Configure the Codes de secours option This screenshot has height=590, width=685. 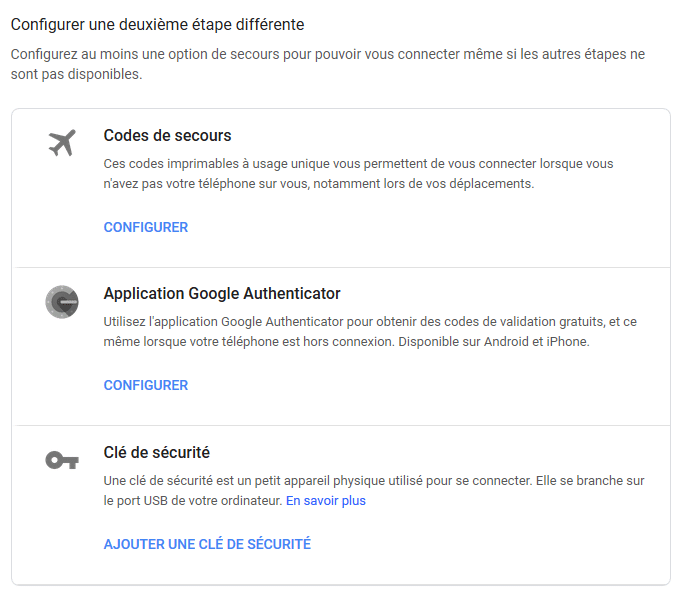(x=146, y=227)
